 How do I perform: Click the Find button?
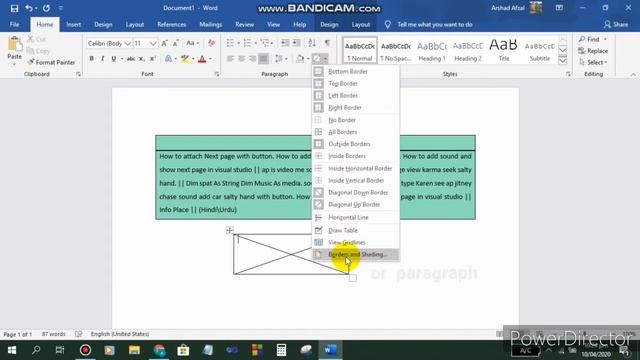(x=589, y=39)
